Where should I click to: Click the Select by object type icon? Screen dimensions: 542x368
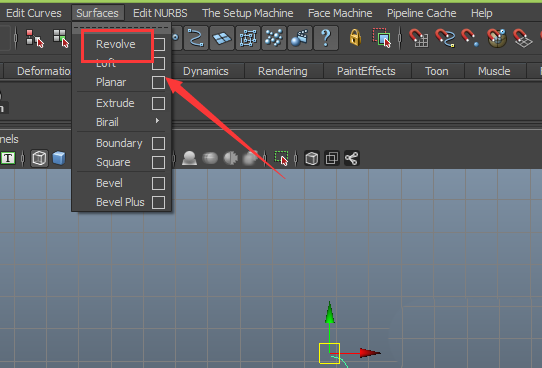61,38
